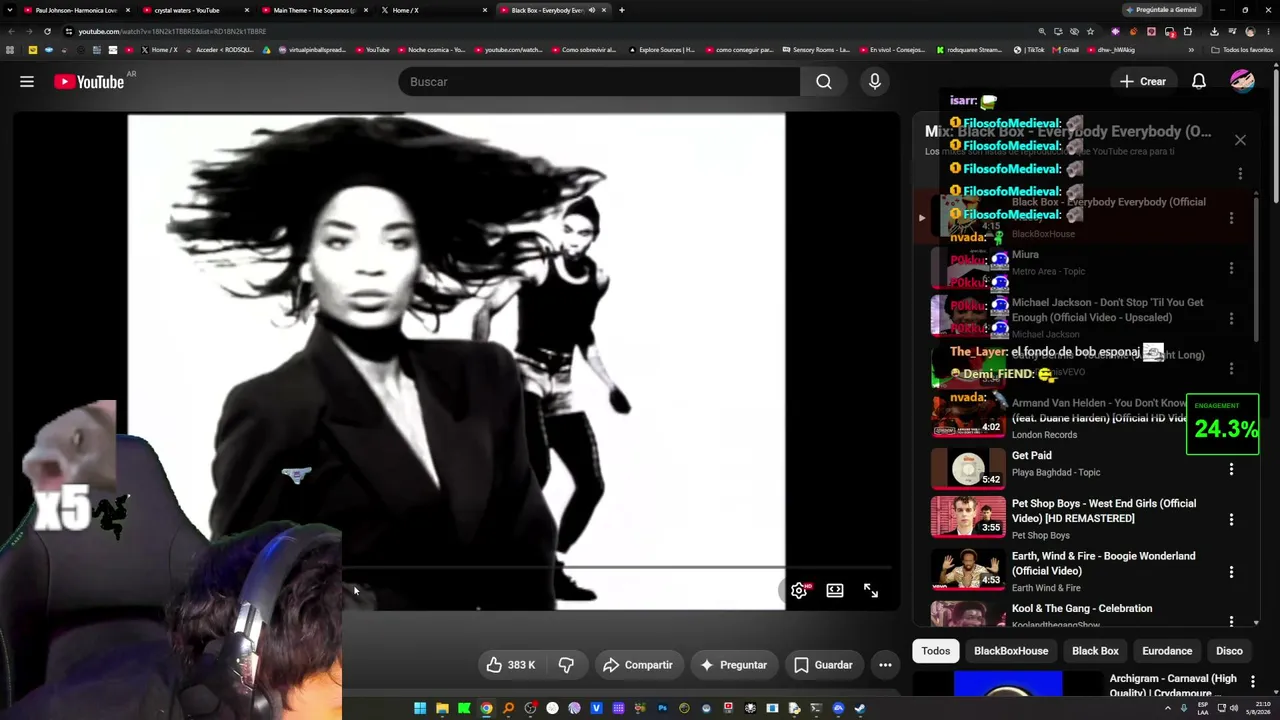The width and height of the screenshot is (1280, 720).
Task: Open video player settings gear
Action: click(x=799, y=590)
